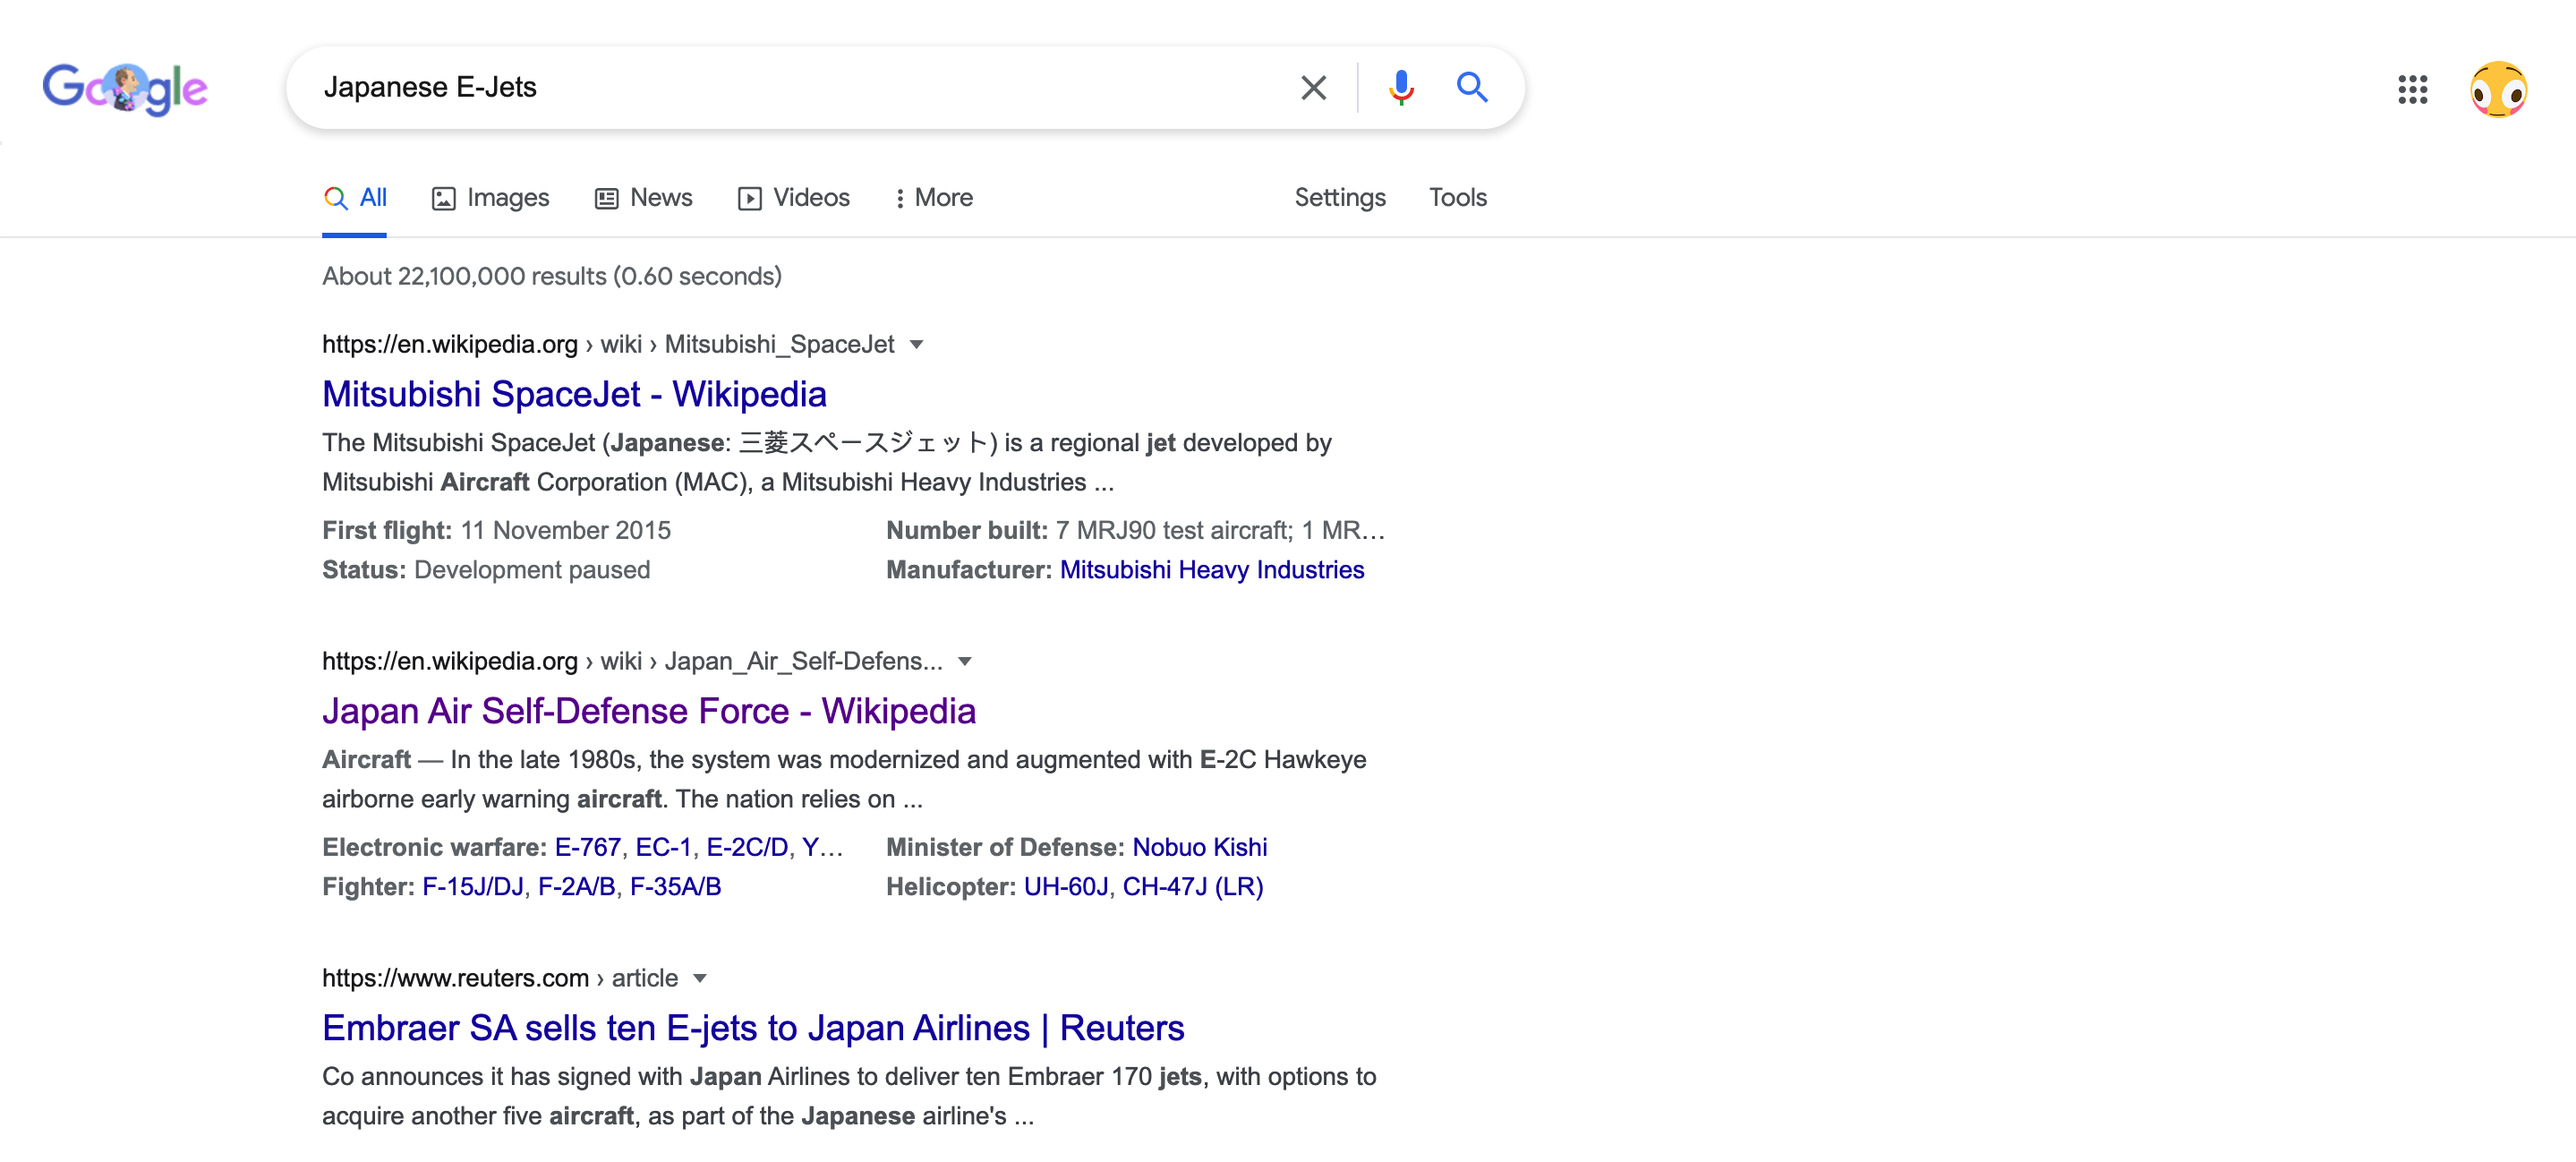Click the Google doodle logo
This screenshot has width=2576, height=1162.
click(x=125, y=89)
